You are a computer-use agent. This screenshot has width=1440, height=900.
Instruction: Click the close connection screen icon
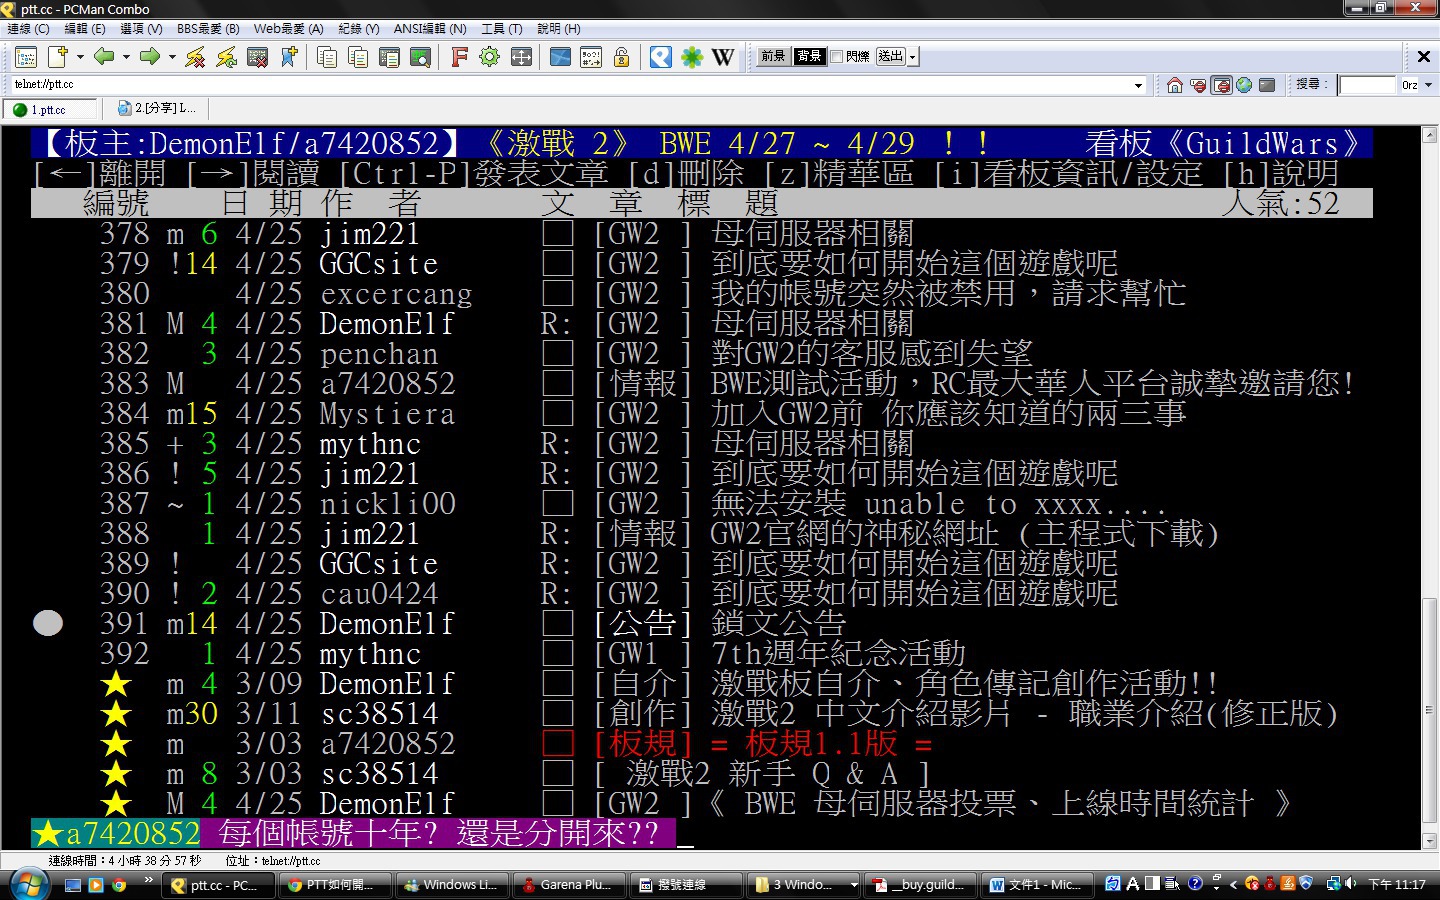(258, 57)
